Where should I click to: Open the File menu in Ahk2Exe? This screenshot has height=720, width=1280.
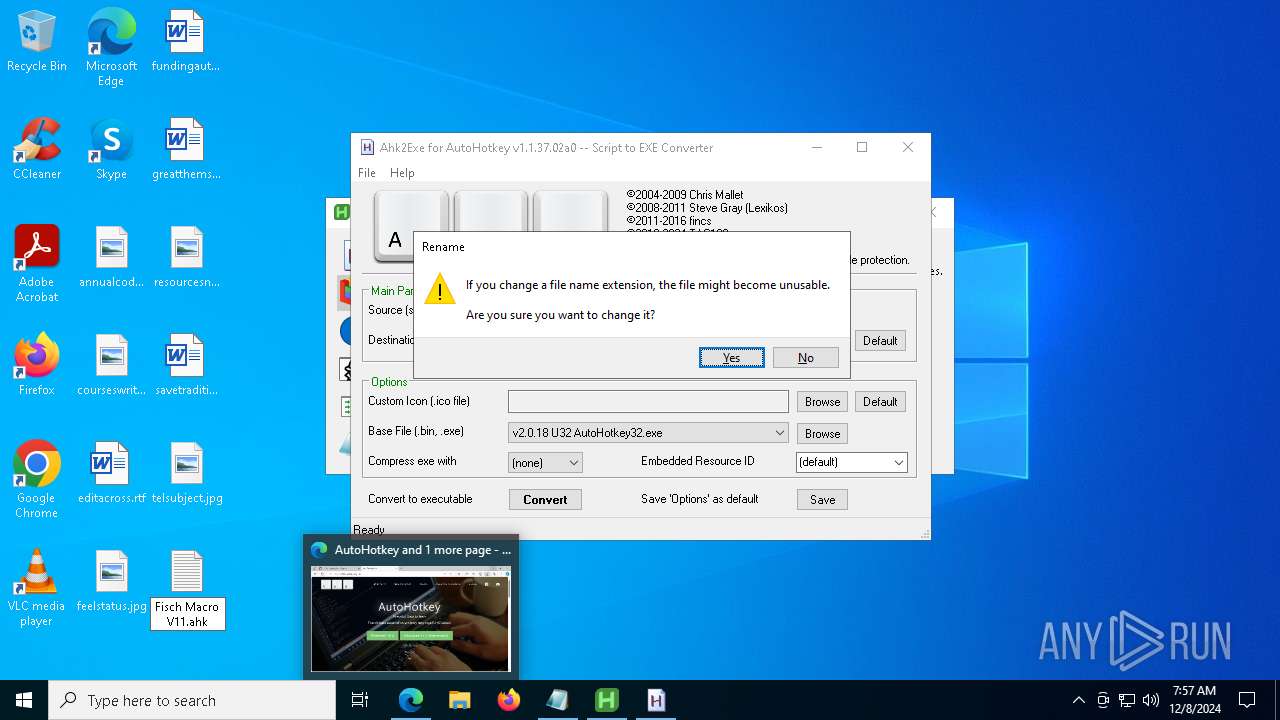(x=367, y=173)
